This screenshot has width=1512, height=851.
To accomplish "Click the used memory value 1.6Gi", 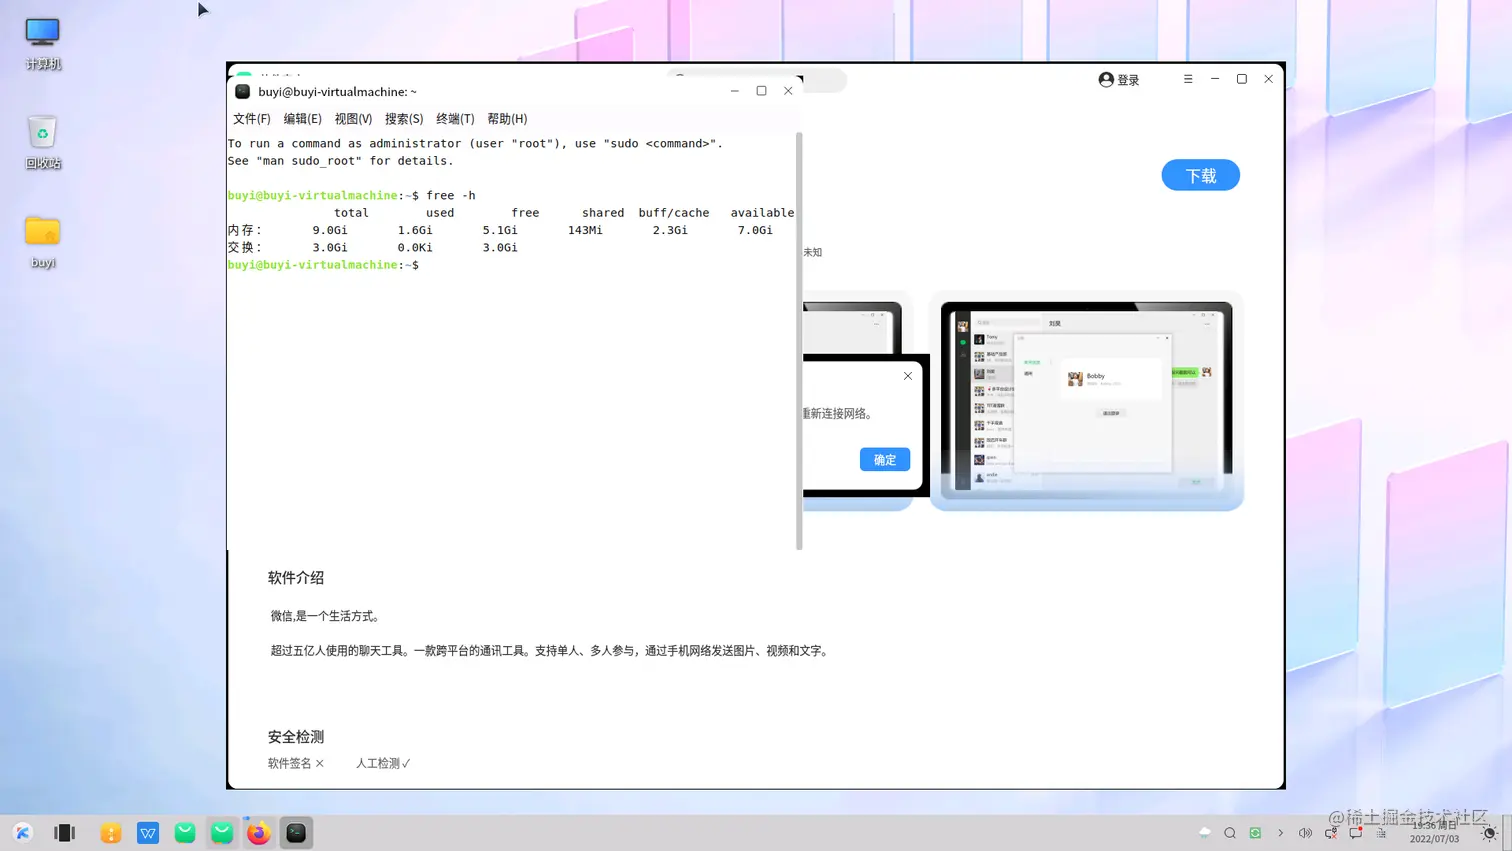I will [415, 230].
